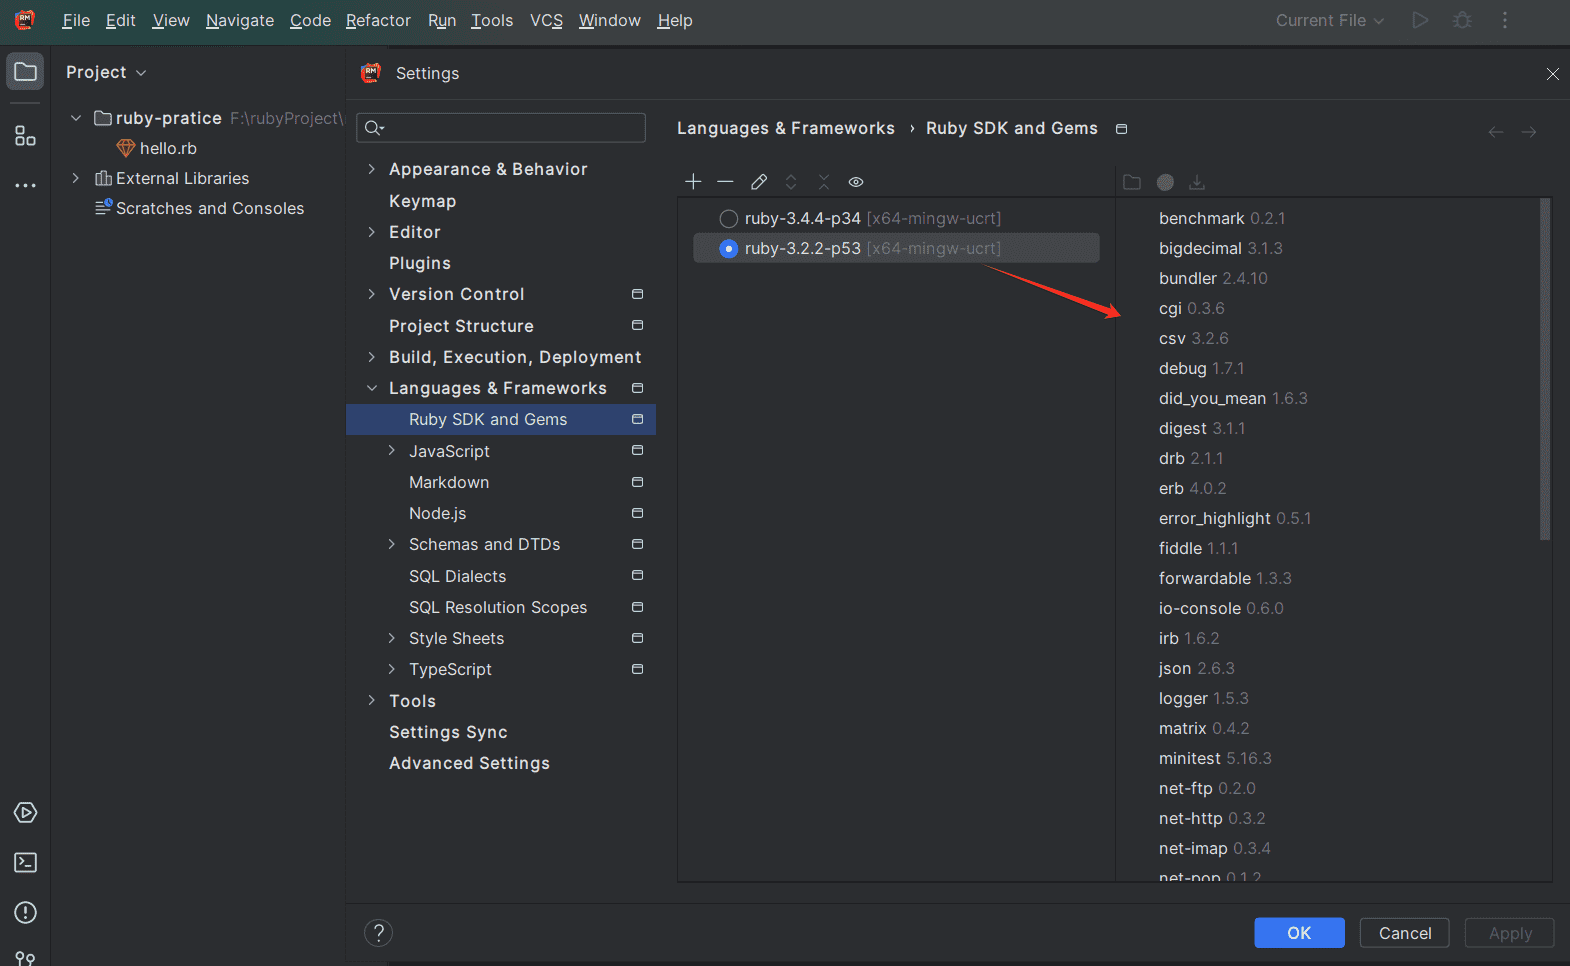Viewport: 1570px width, 966px height.
Task: Open the Structure tool window icon
Action: pos(25,136)
